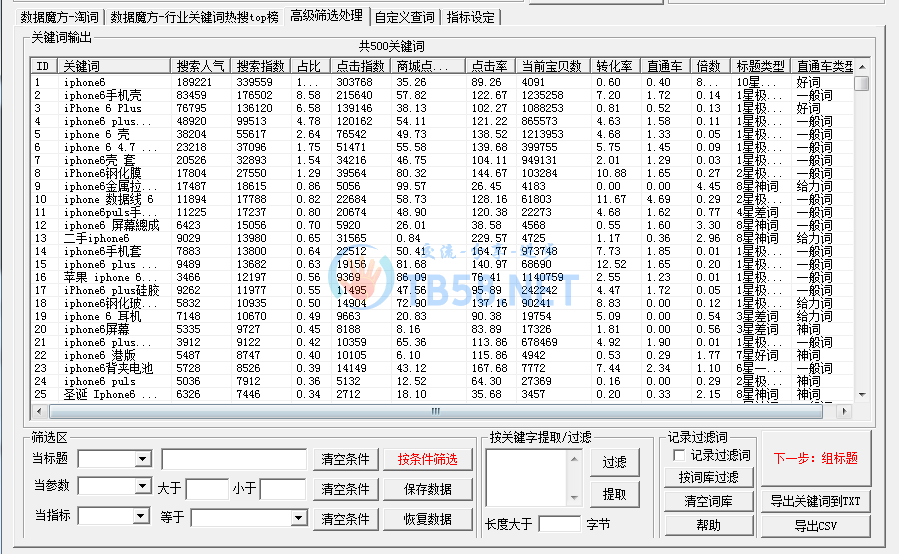Click the table's vertical scrollbar thumb
899x554 pixels.
tap(862, 83)
